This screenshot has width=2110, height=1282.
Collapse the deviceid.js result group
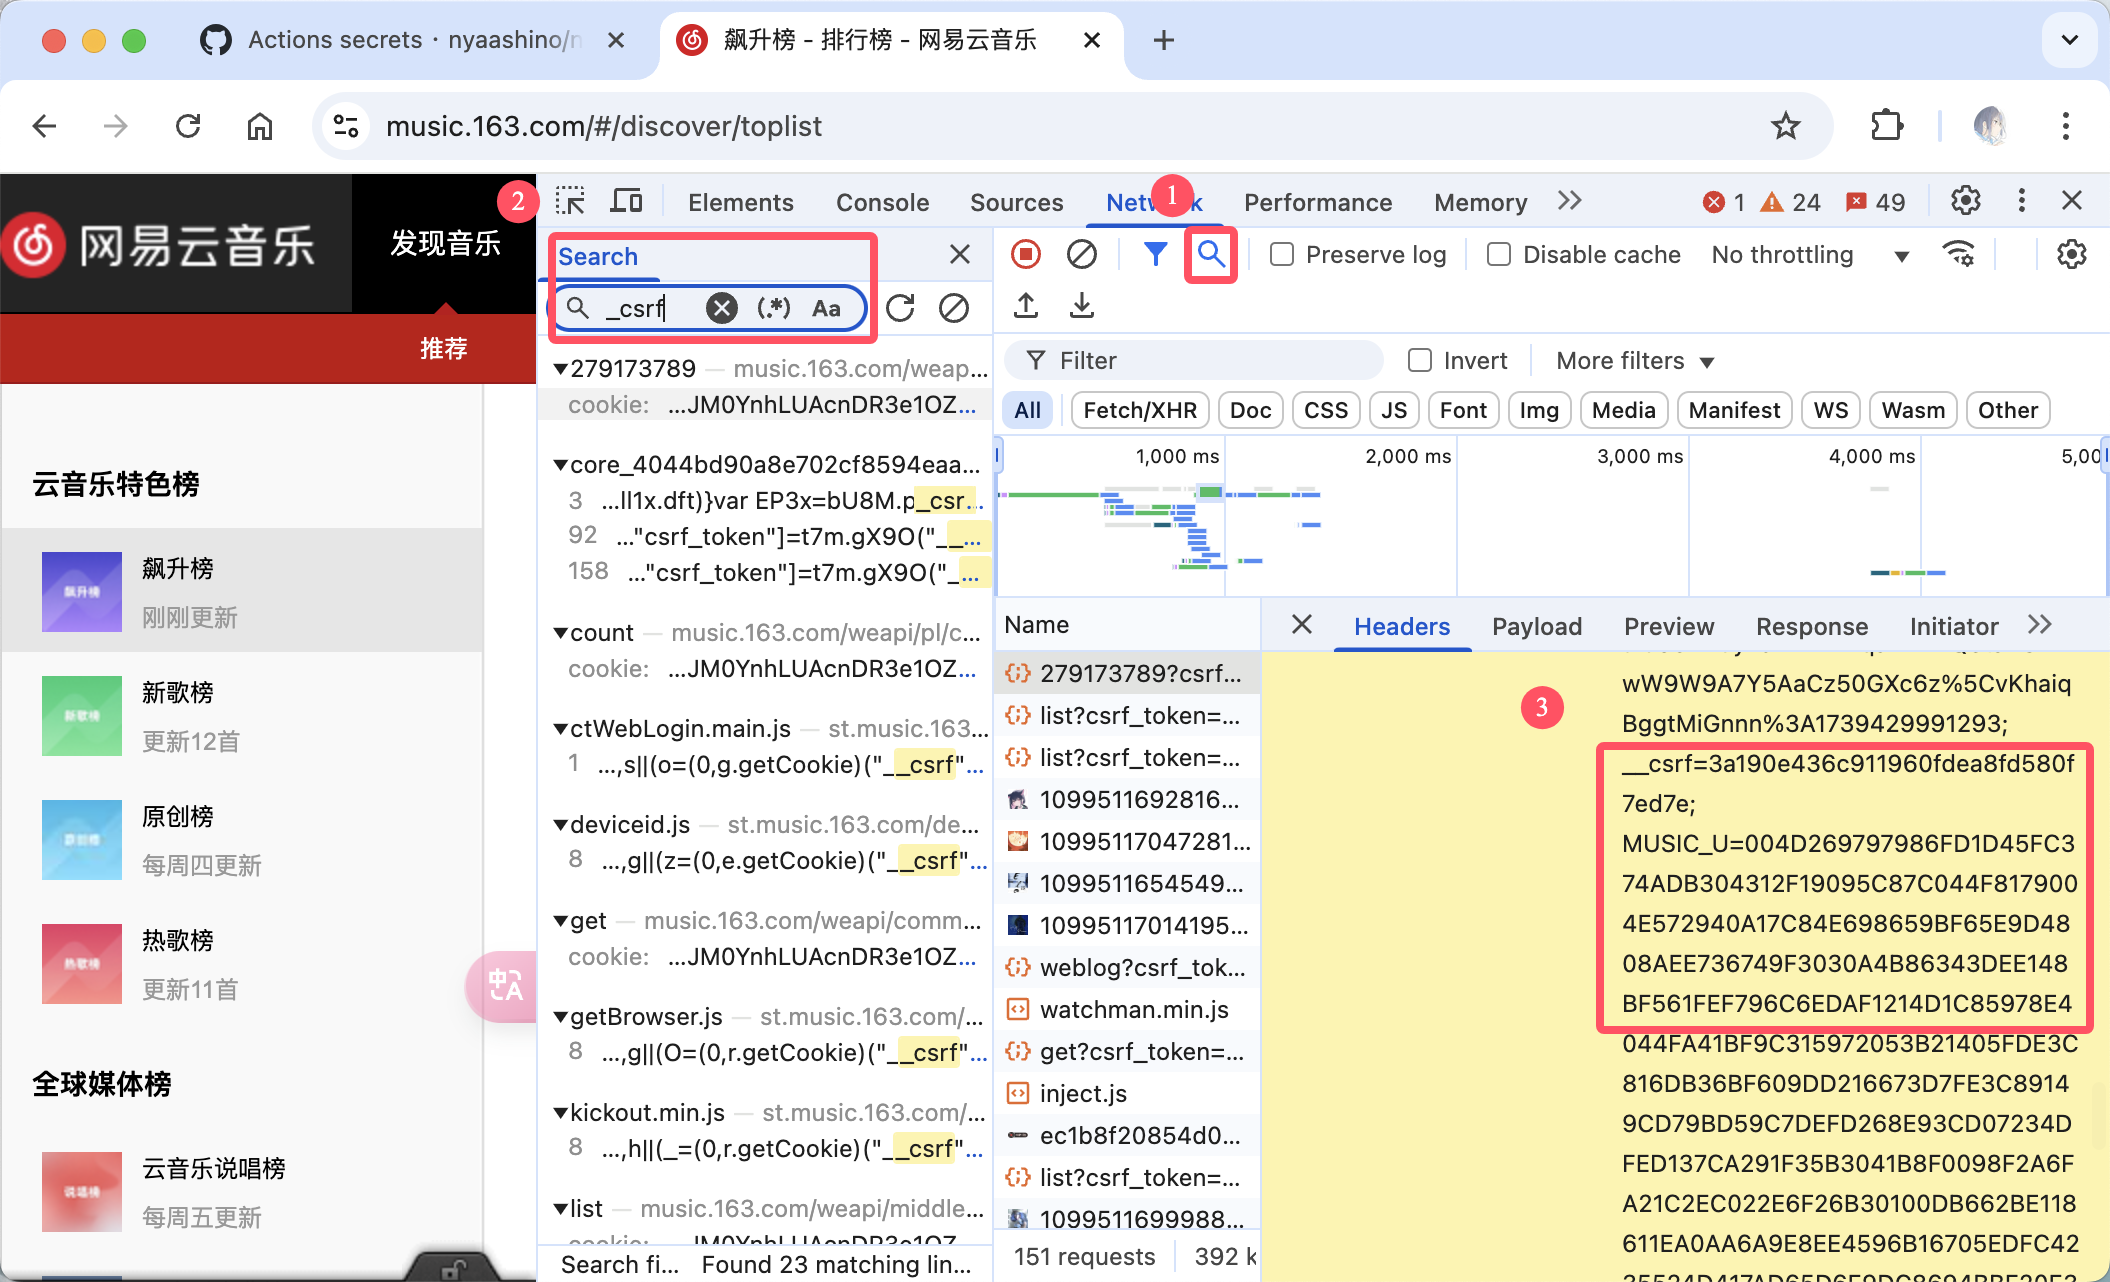click(x=561, y=825)
